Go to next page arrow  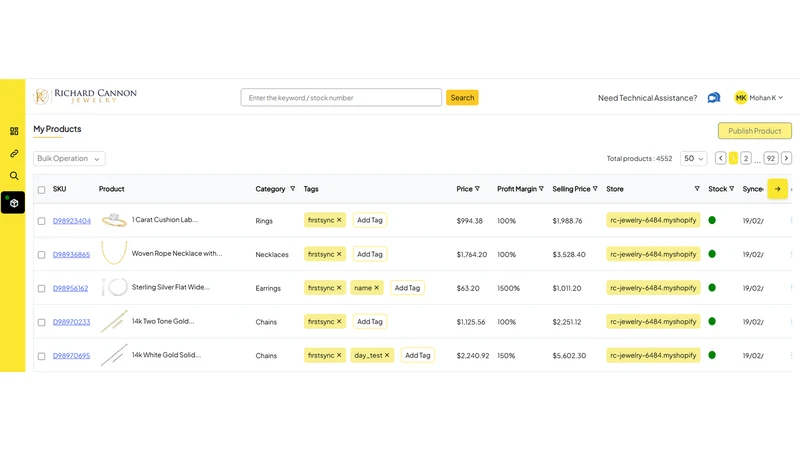click(786, 158)
